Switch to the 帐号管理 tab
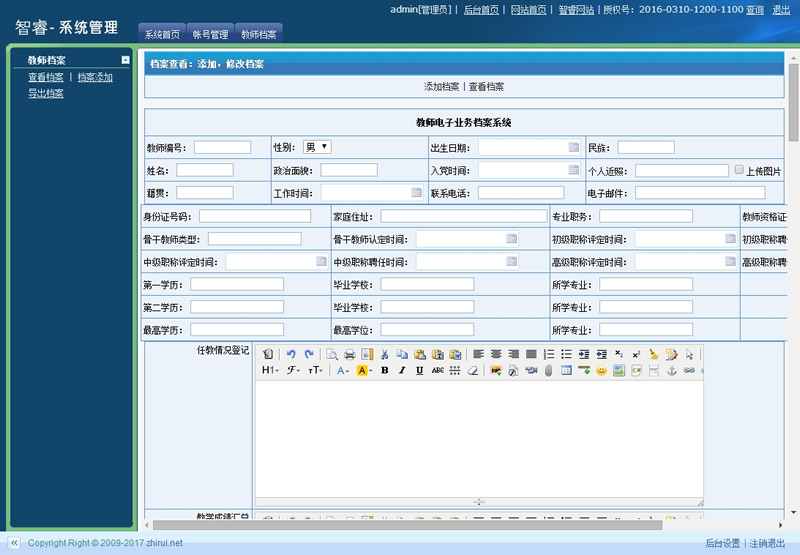Viewport: 800px width, 555px height. tap(210, 35)
